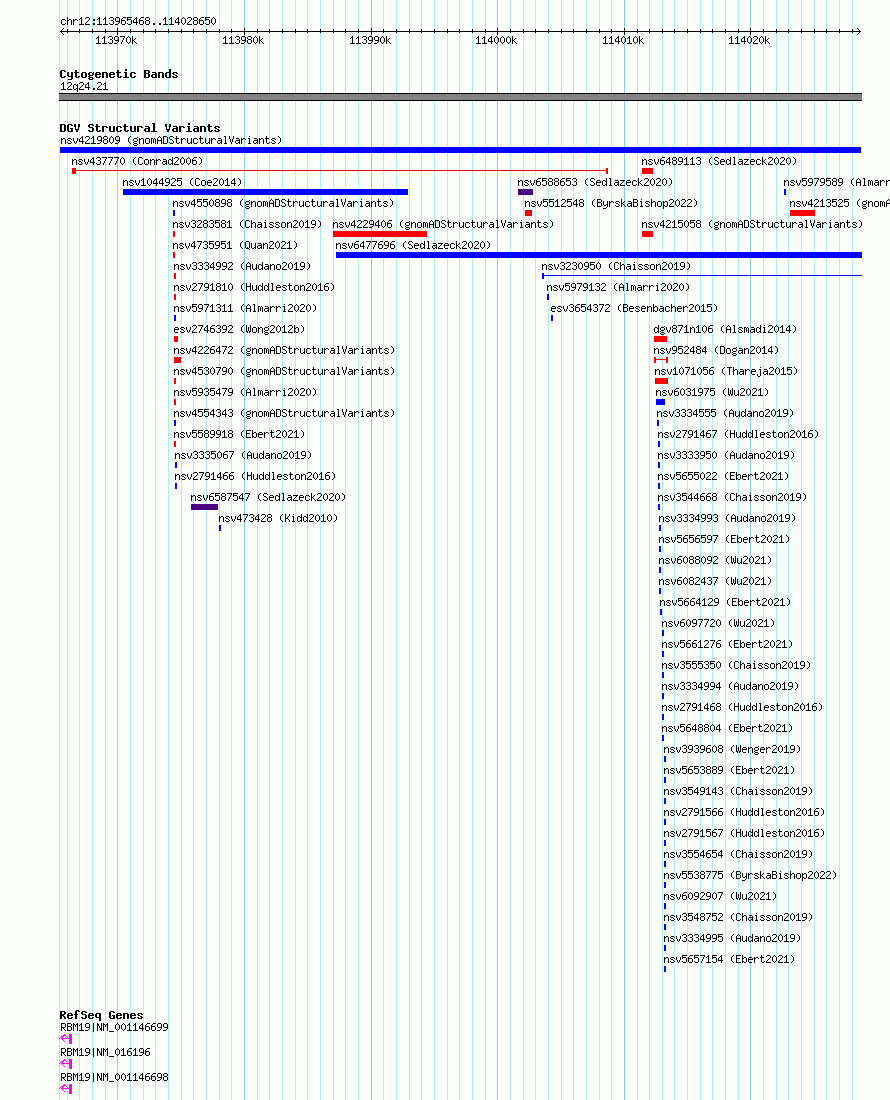This screenshot has height=1100, width=890.
Task: Click the magenta arrow under RBM19|NM_001146698
Action: click(x=66, y=1089)
